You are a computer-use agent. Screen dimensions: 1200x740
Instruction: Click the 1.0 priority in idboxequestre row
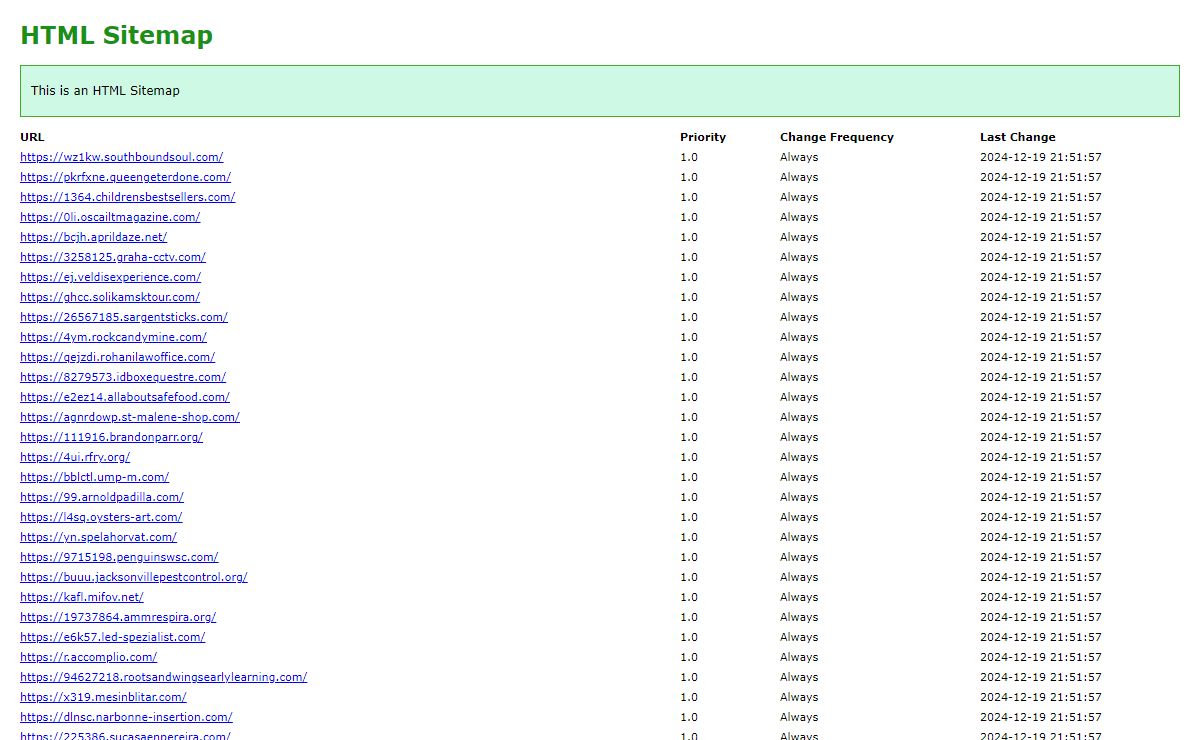tap(689, 377)
